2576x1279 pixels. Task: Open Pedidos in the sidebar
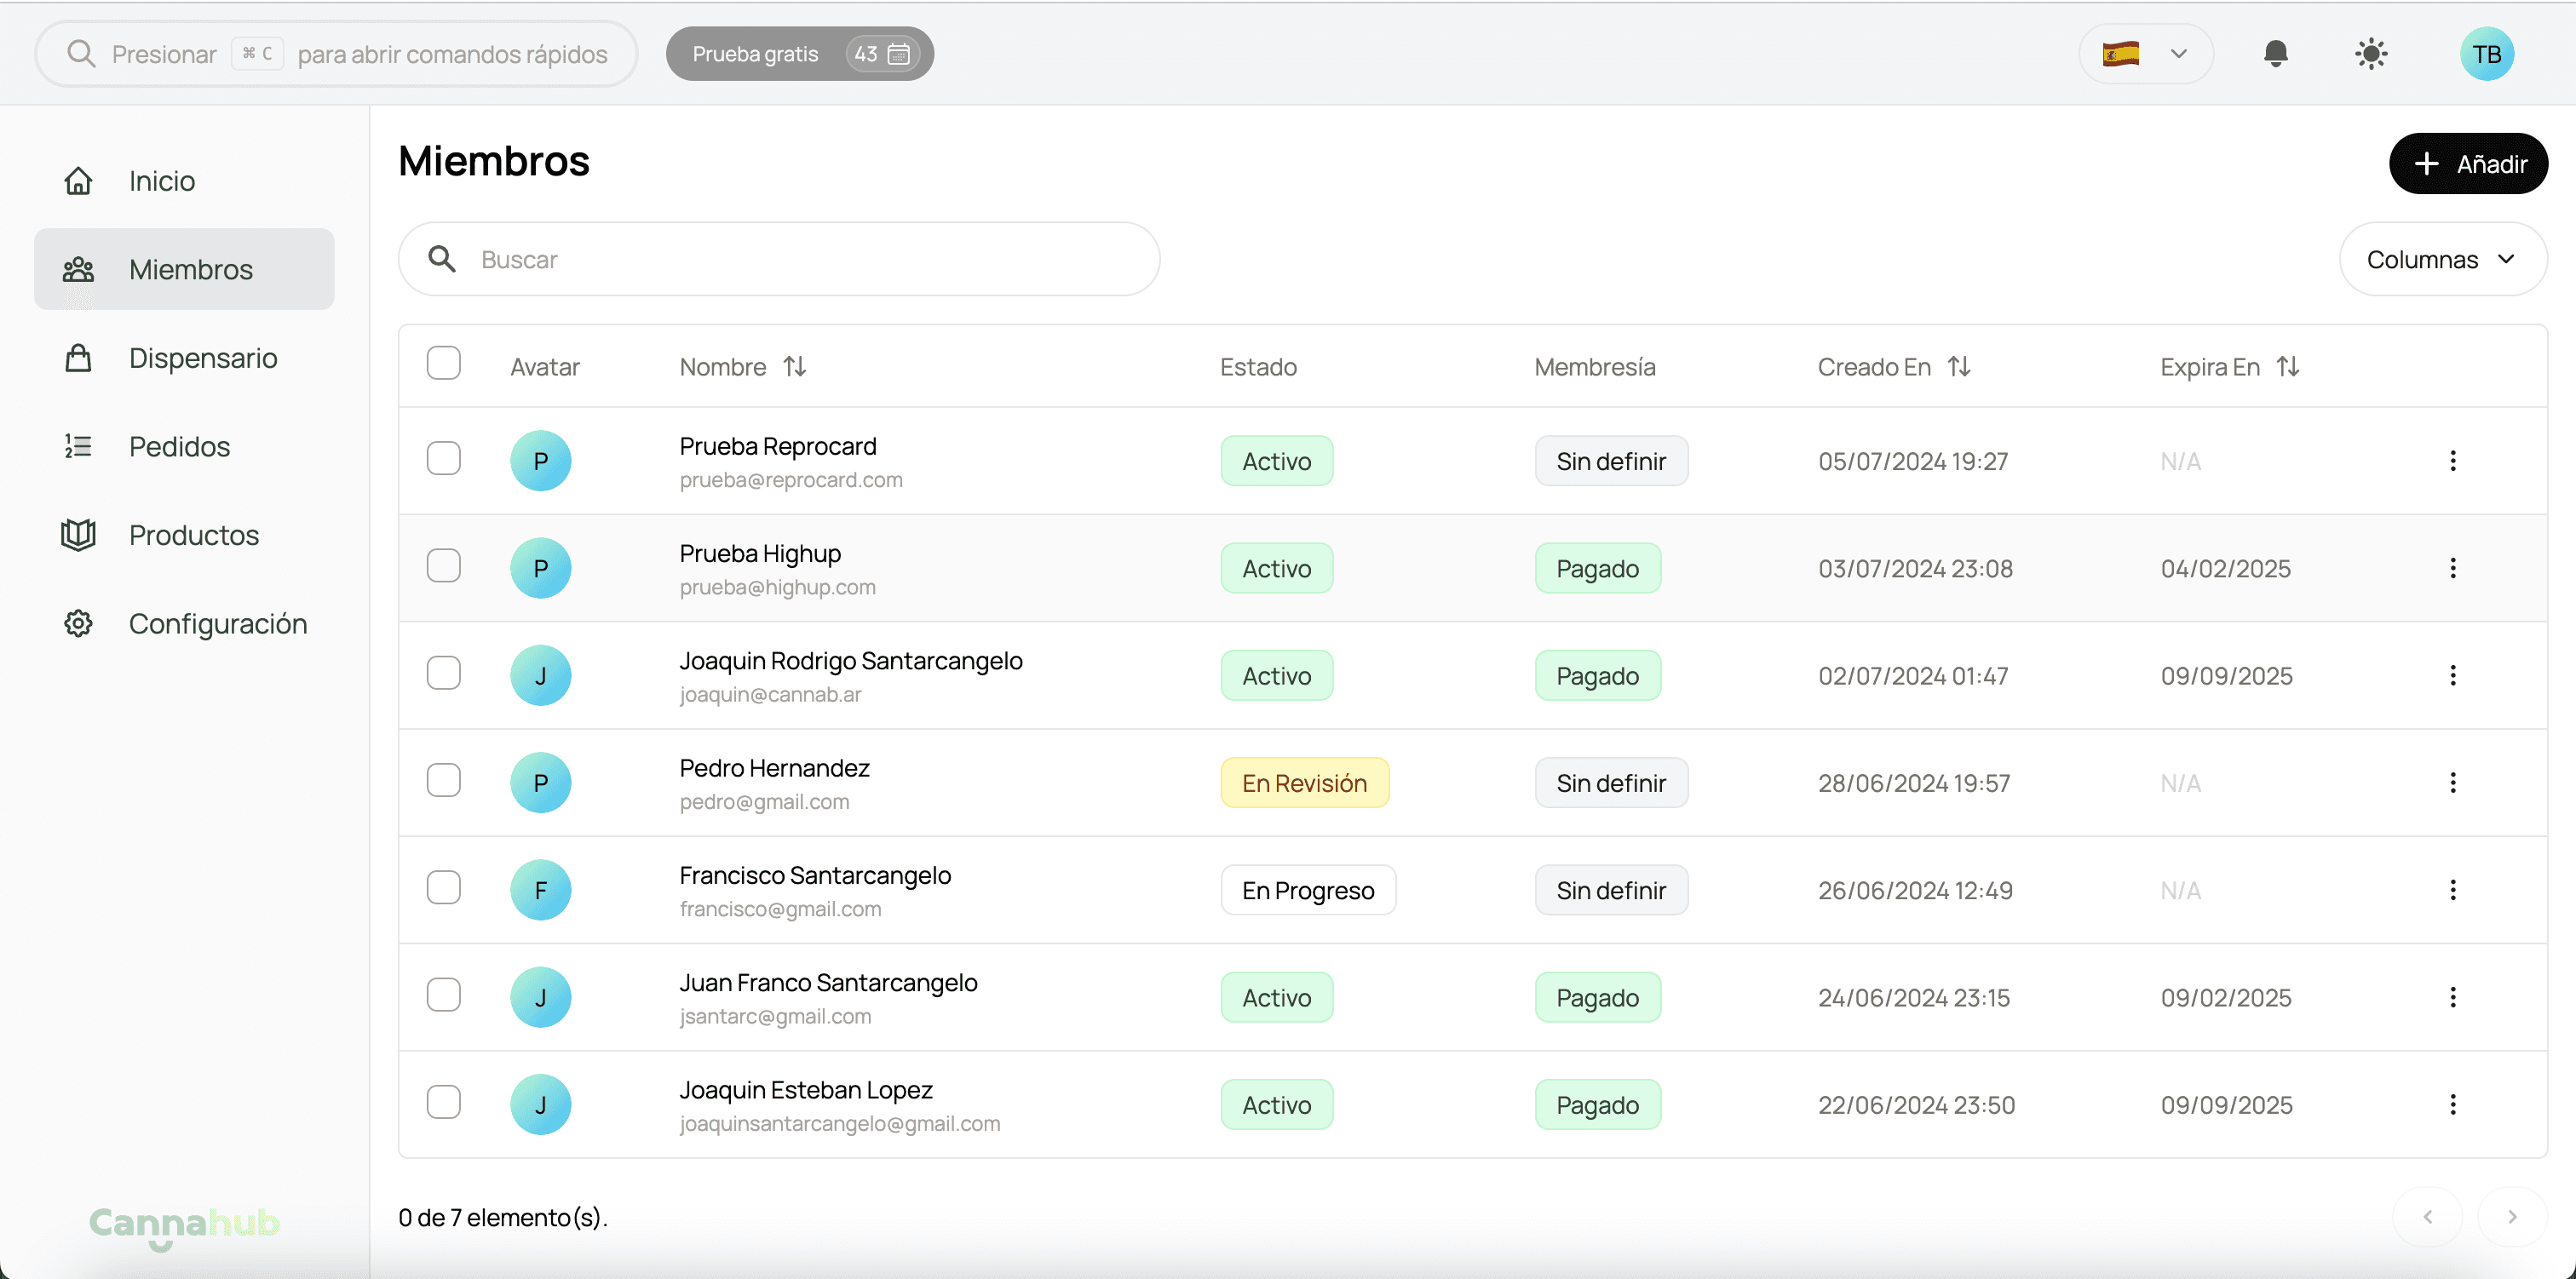[179, 447]
